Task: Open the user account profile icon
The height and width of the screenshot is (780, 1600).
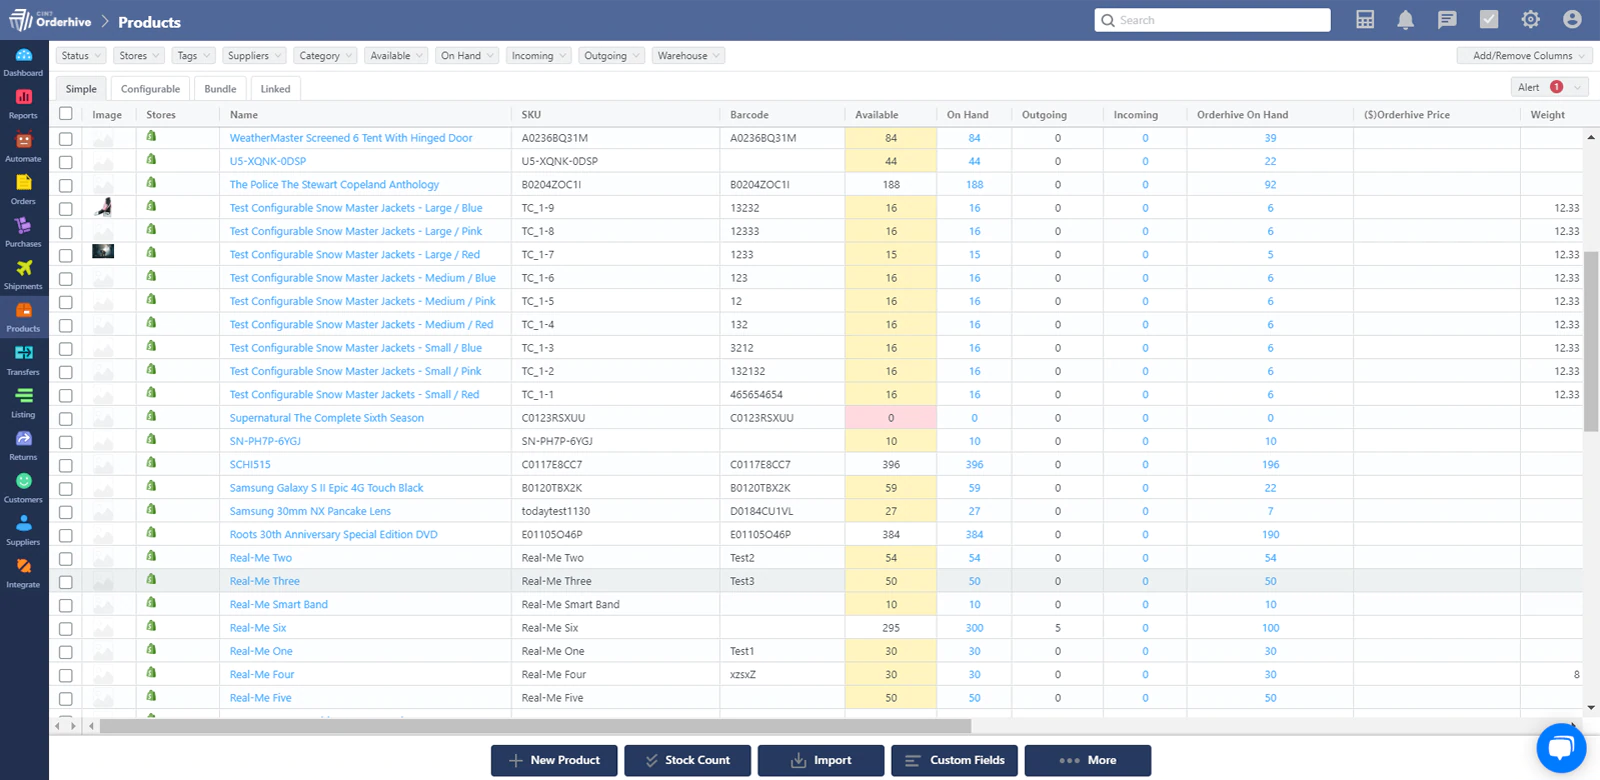Action: click(x=1572, y=20)
